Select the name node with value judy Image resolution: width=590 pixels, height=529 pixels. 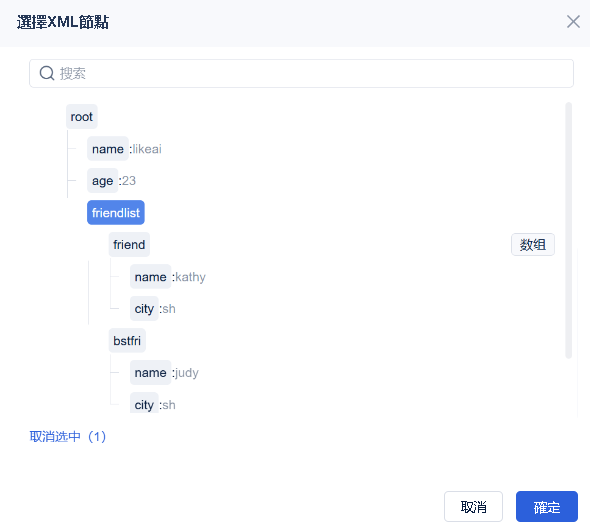tap(151, 372)
